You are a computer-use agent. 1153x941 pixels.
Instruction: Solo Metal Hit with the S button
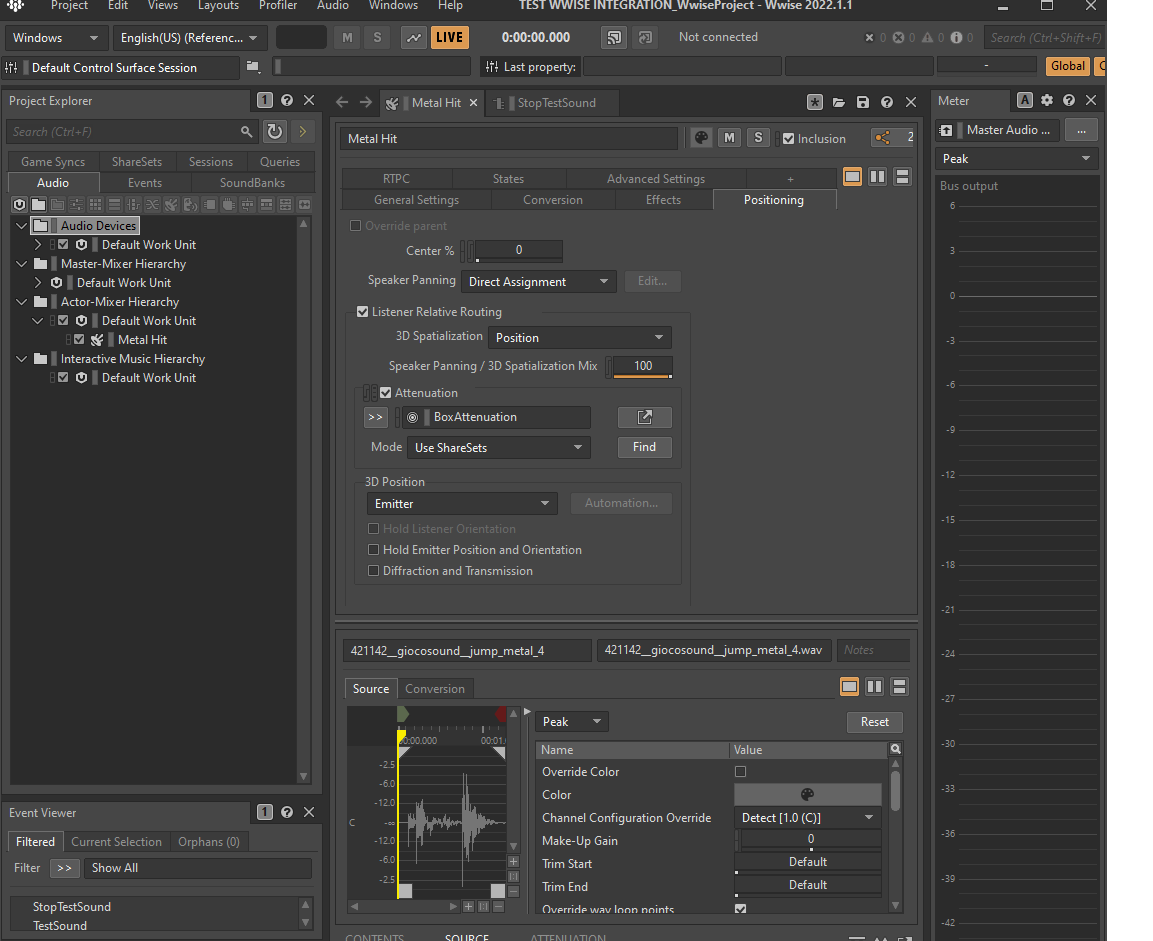[758, 137]
